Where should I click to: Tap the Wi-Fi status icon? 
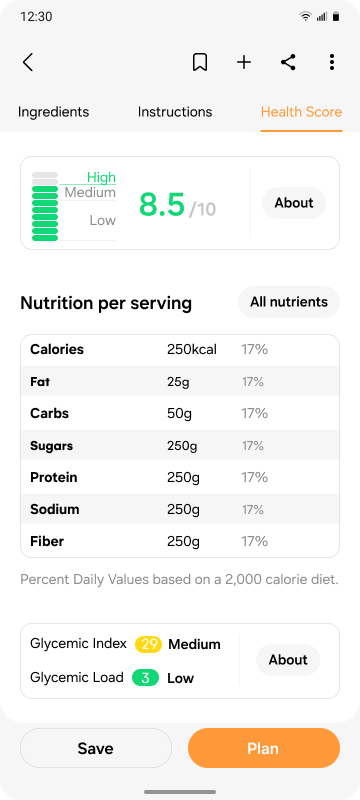(x=305, y=16)
